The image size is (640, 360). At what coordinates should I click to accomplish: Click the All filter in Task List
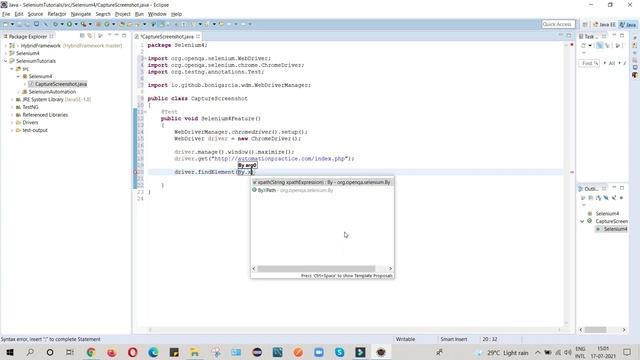[x=611, y=63]
